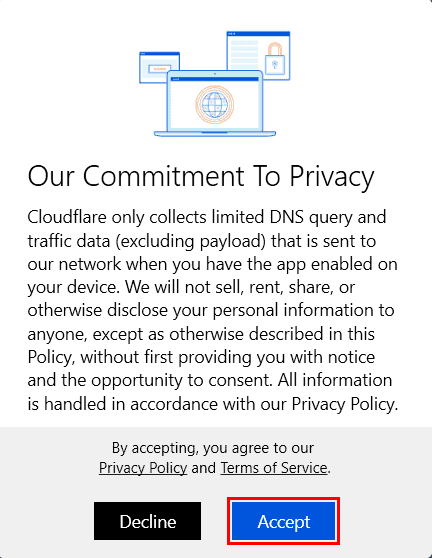
Task: Click the '(excluding payload)' text
Action: [x=190, y=241]
